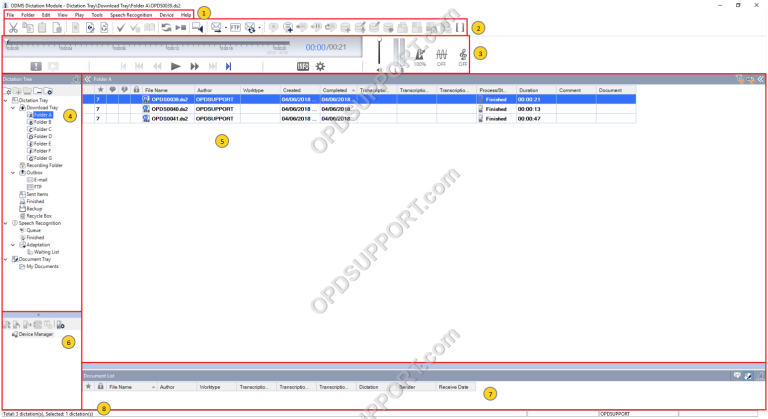Viewport: 768px width, 419px height.
Task: Click the double-chevron left of Folder A title
Action: (x=88, y=79)
